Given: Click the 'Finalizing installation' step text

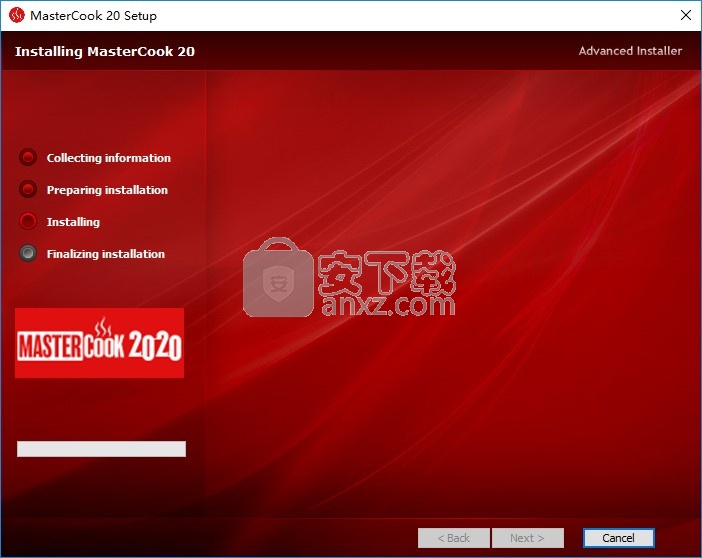Looking at the screenshot, I should tap(106, 254).
